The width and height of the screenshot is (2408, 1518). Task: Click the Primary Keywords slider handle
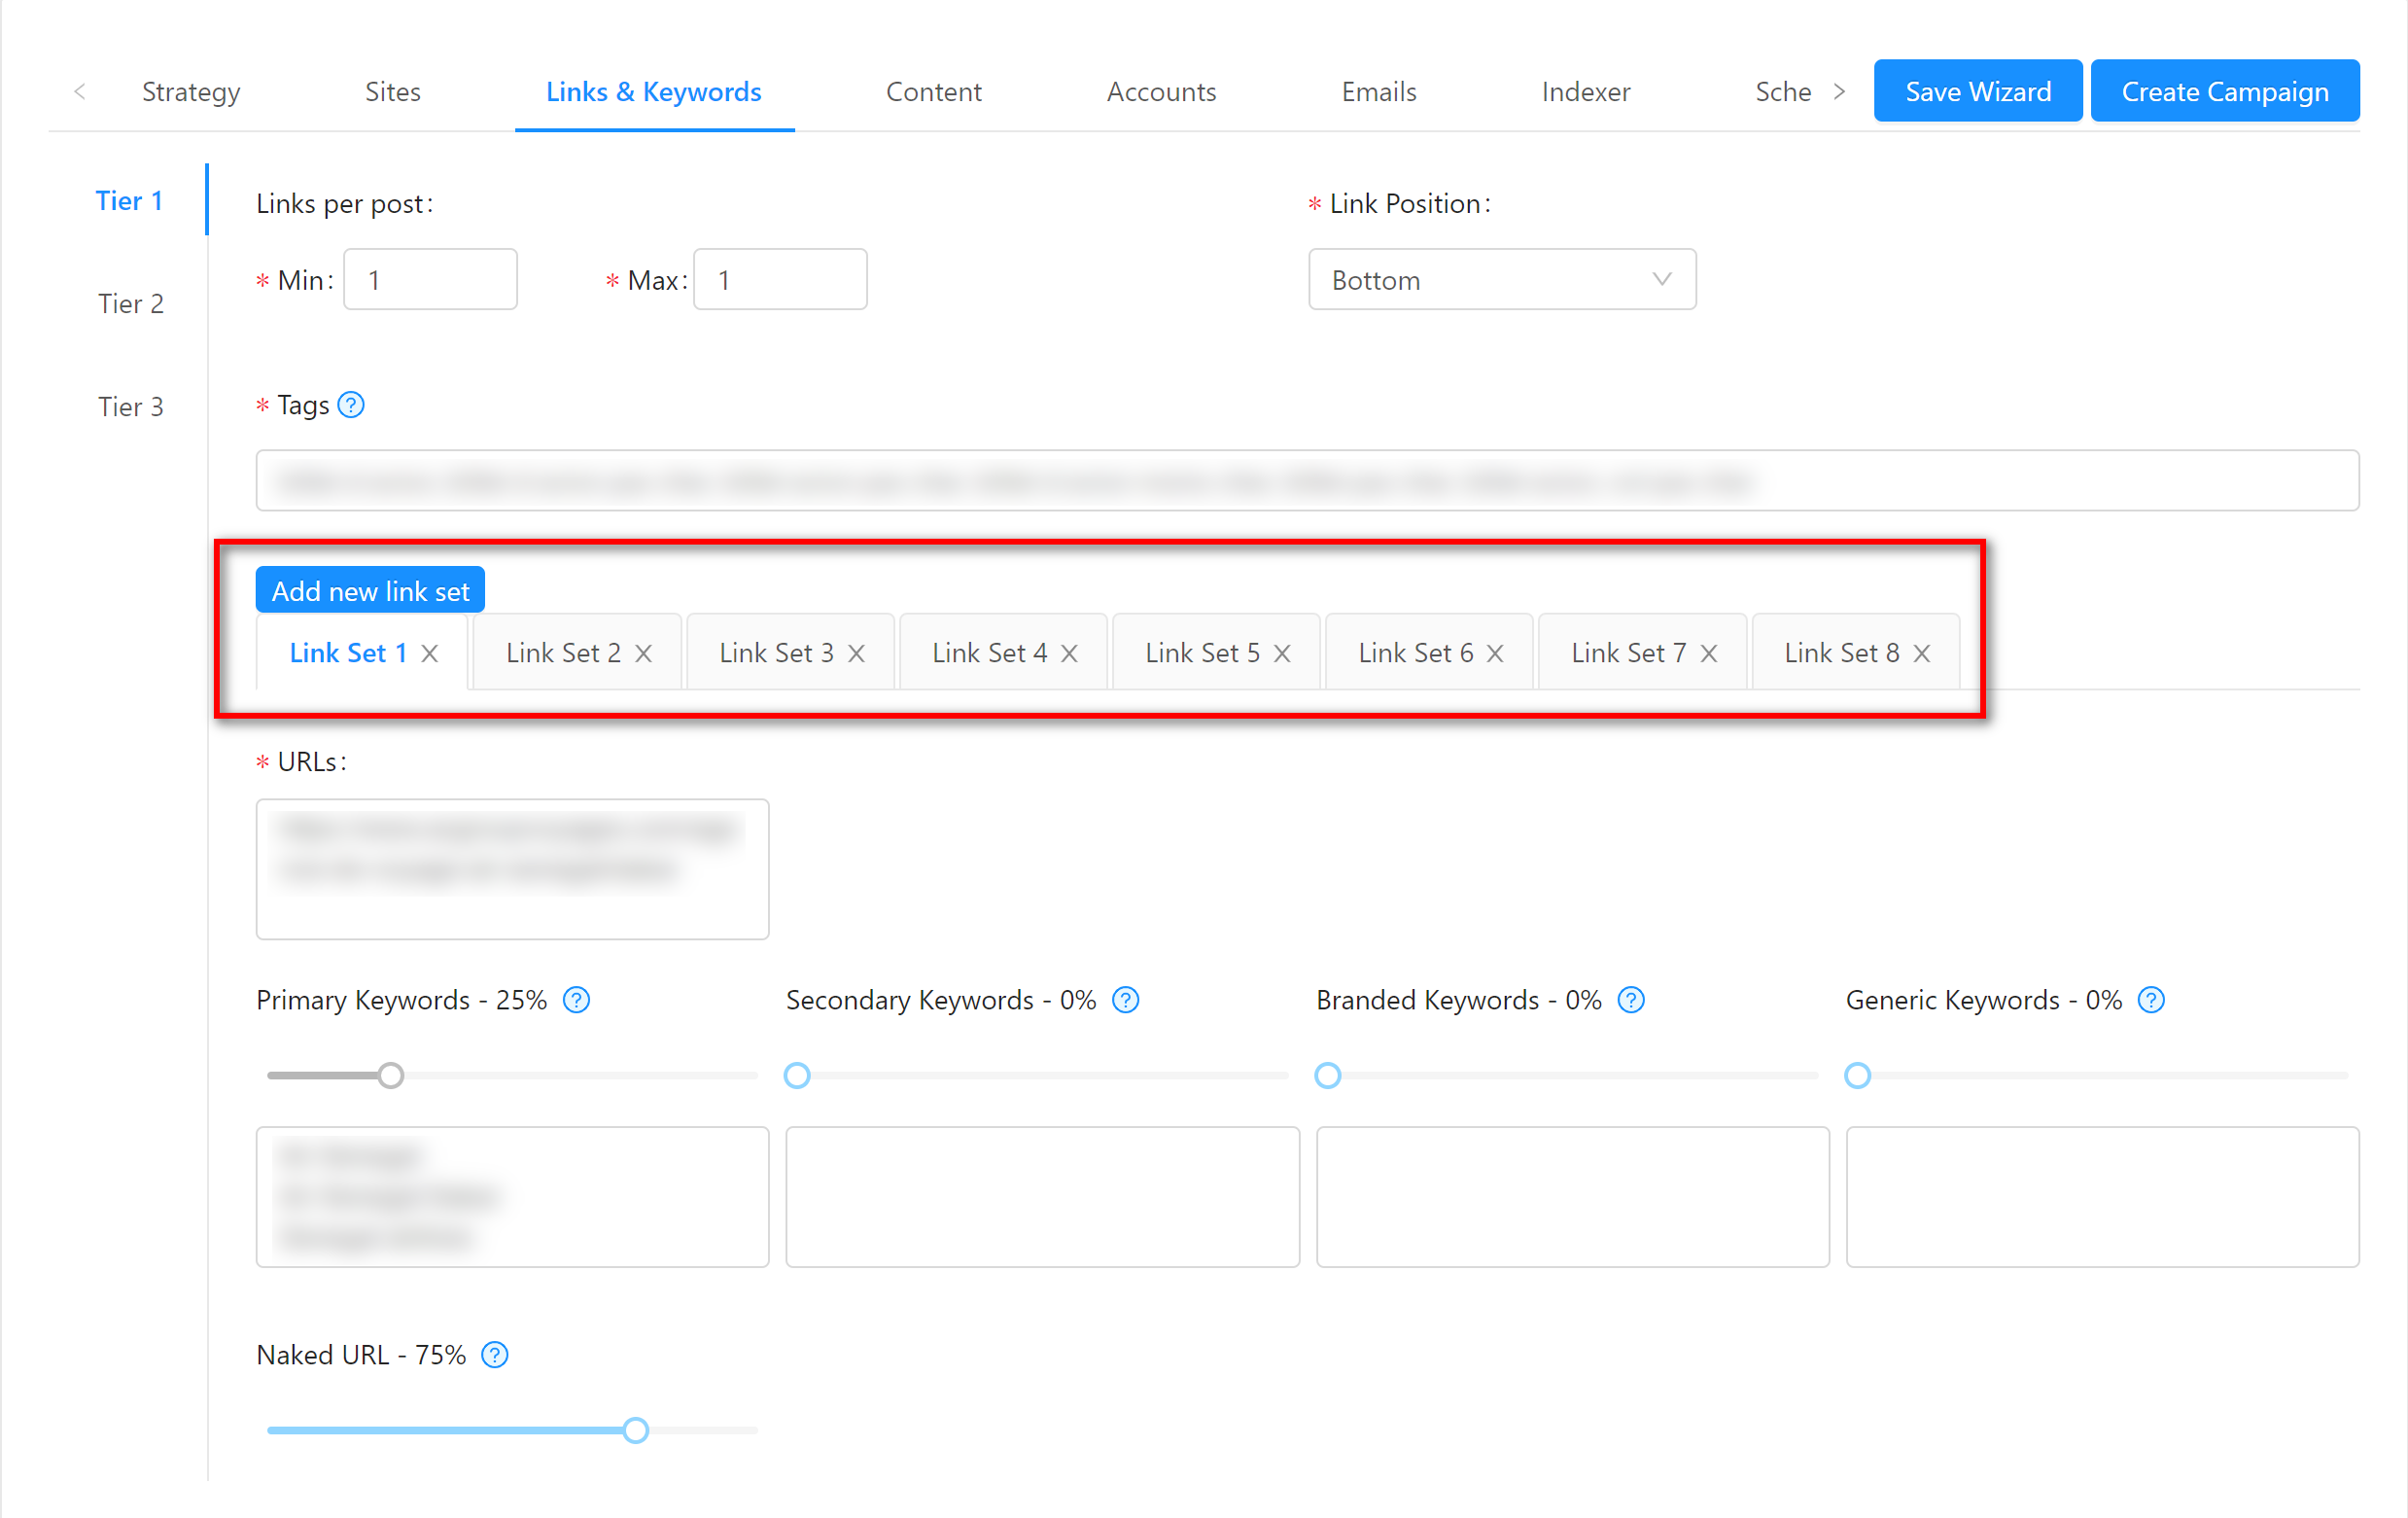point(391,1076)
